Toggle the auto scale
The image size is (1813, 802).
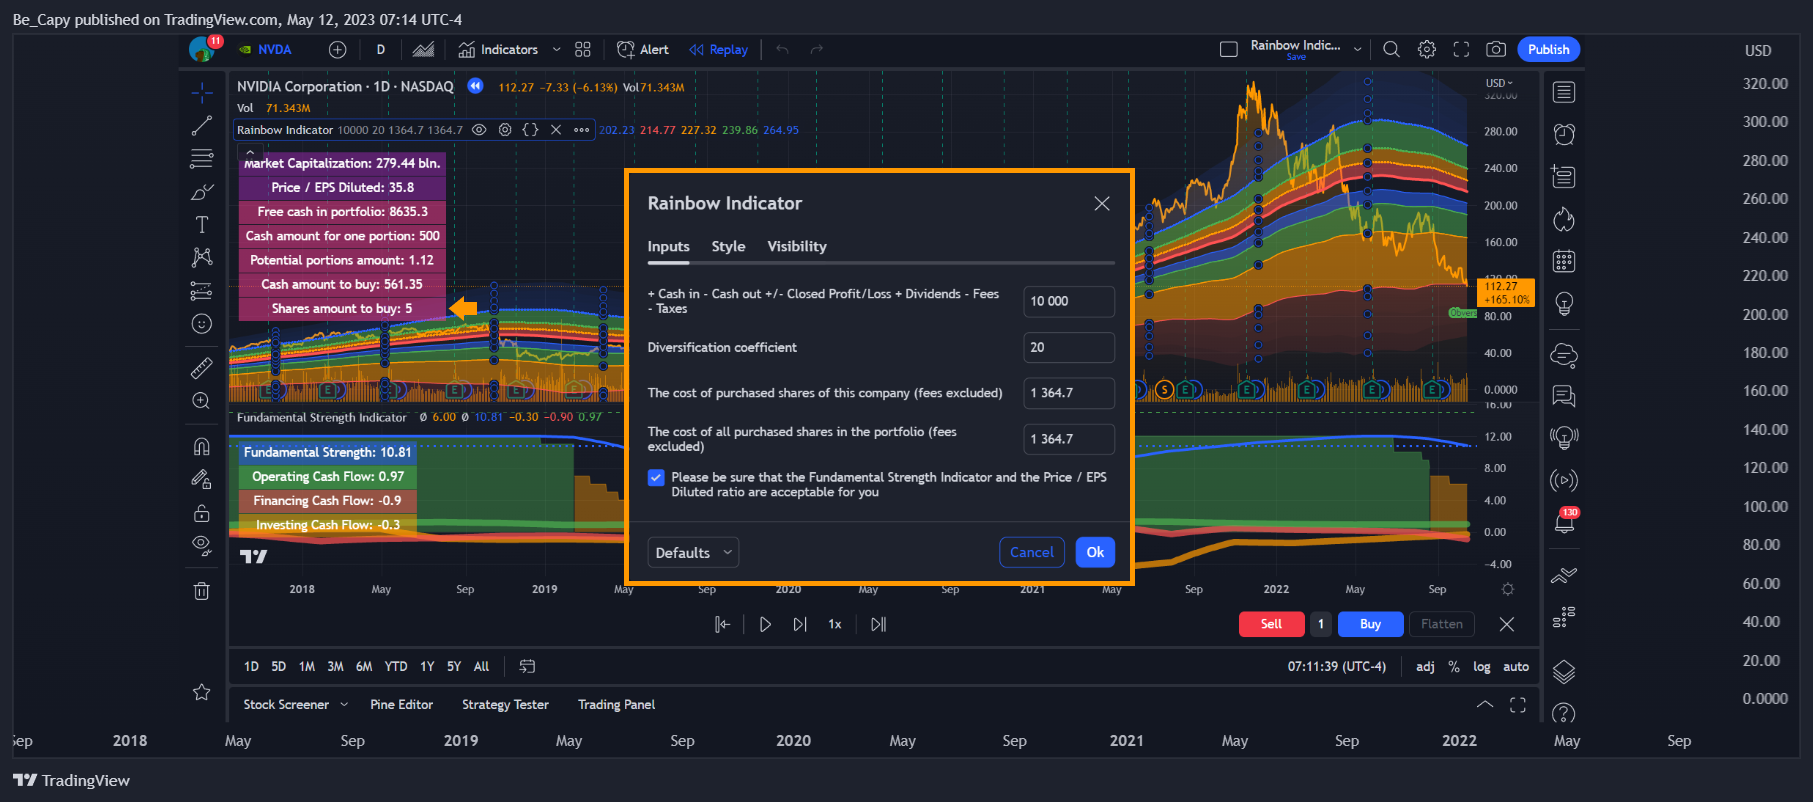pyautogui.click(x=1516, y=667)
